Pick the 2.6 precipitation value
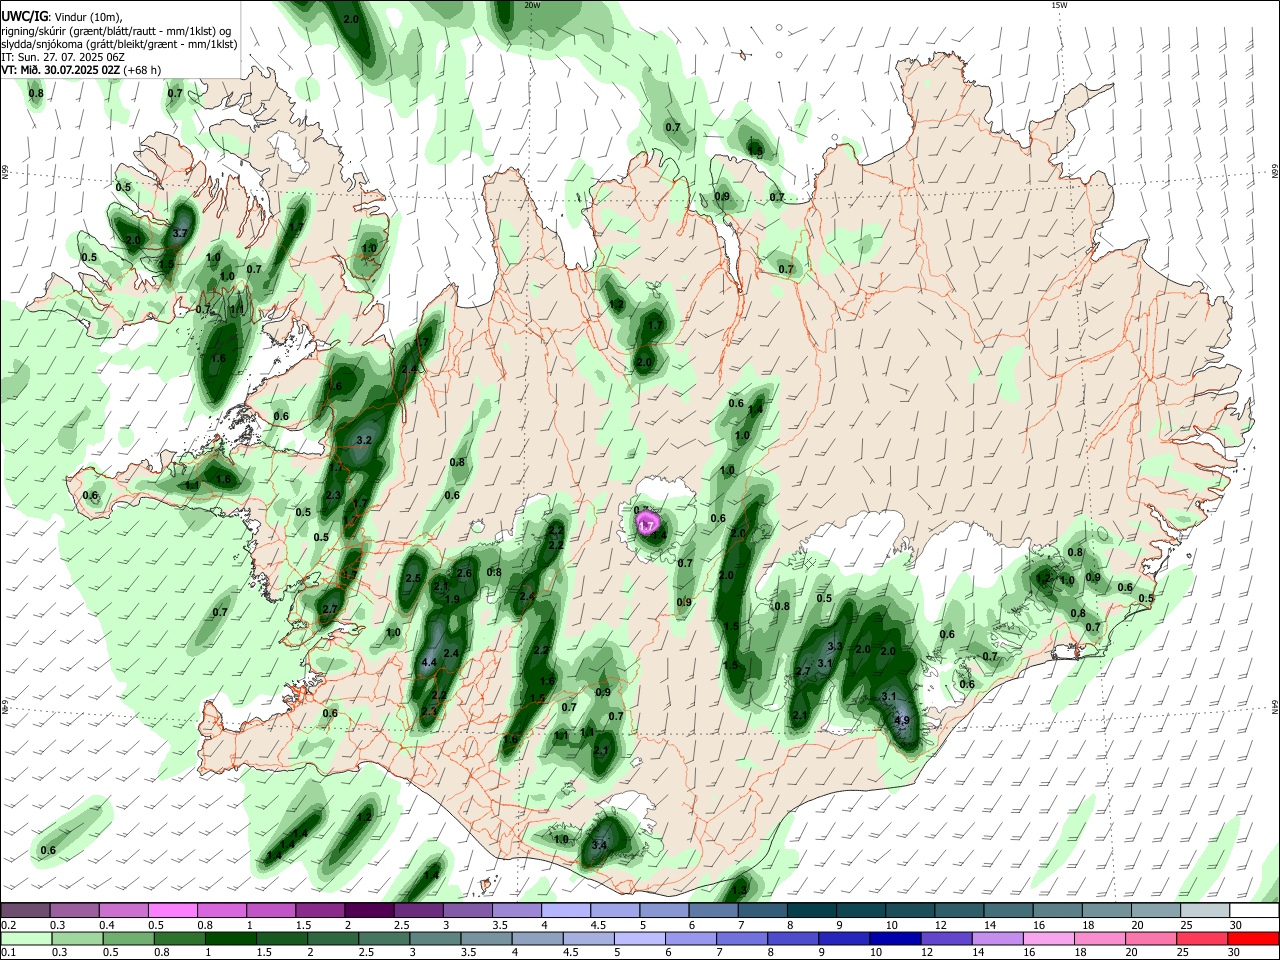1280x960 pixels. (x=464, y=573)
